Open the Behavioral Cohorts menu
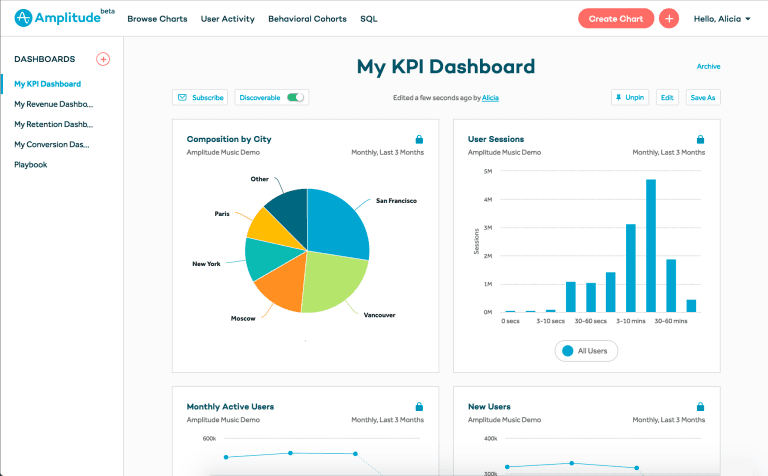Screen dimensions: 768x476 coord(307,18)
